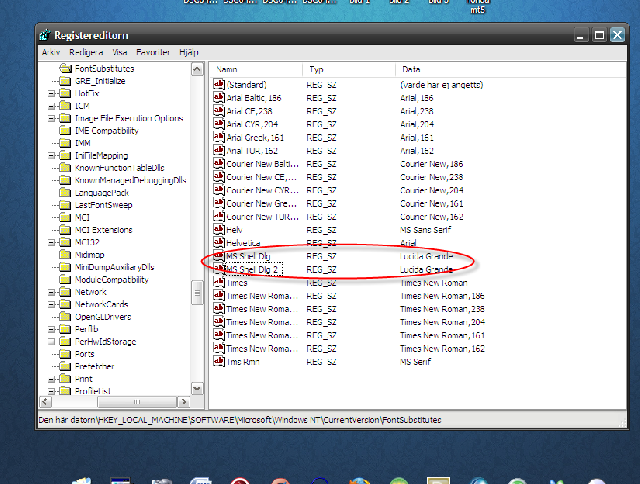Viewport: 640px width, 484px height.
Task: Select the Courier New Balt... value
Action: tap(262, 164)
